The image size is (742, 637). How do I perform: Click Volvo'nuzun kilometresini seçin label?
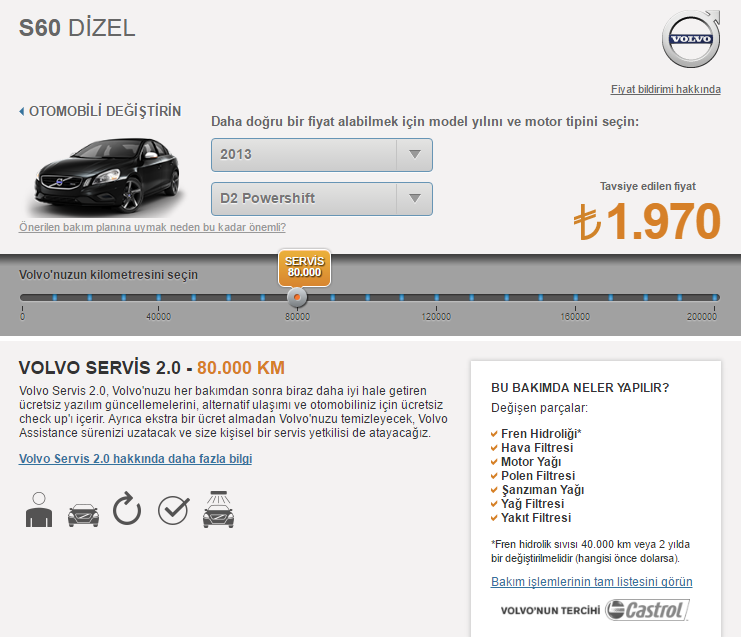click(x=108, y=275)
